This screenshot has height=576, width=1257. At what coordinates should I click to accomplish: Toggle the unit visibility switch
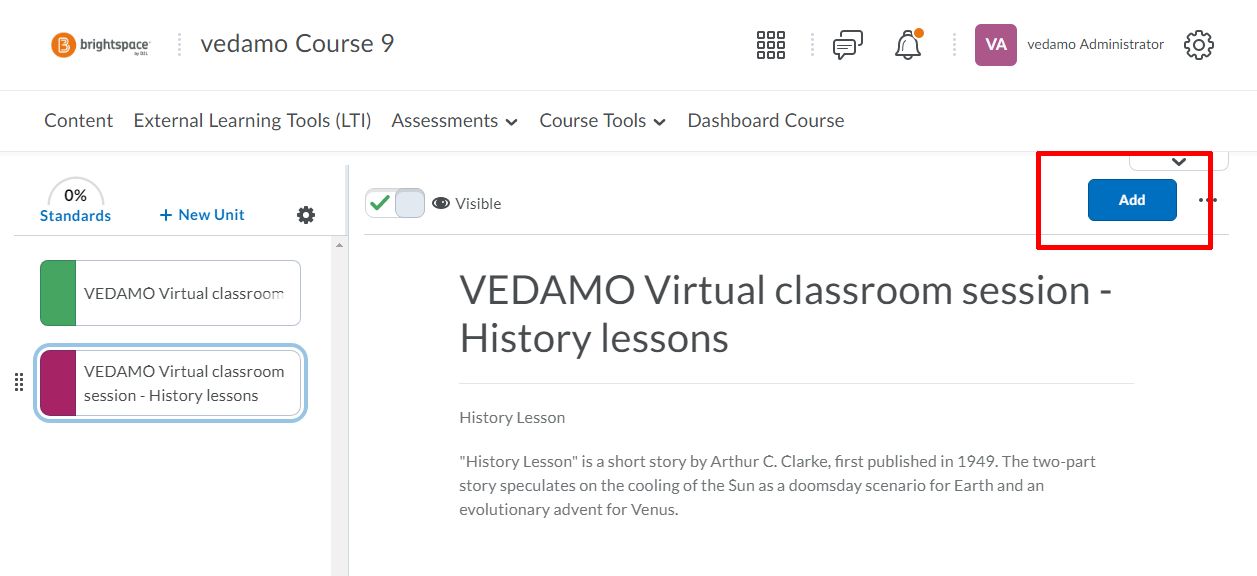(x=395, y=203)
